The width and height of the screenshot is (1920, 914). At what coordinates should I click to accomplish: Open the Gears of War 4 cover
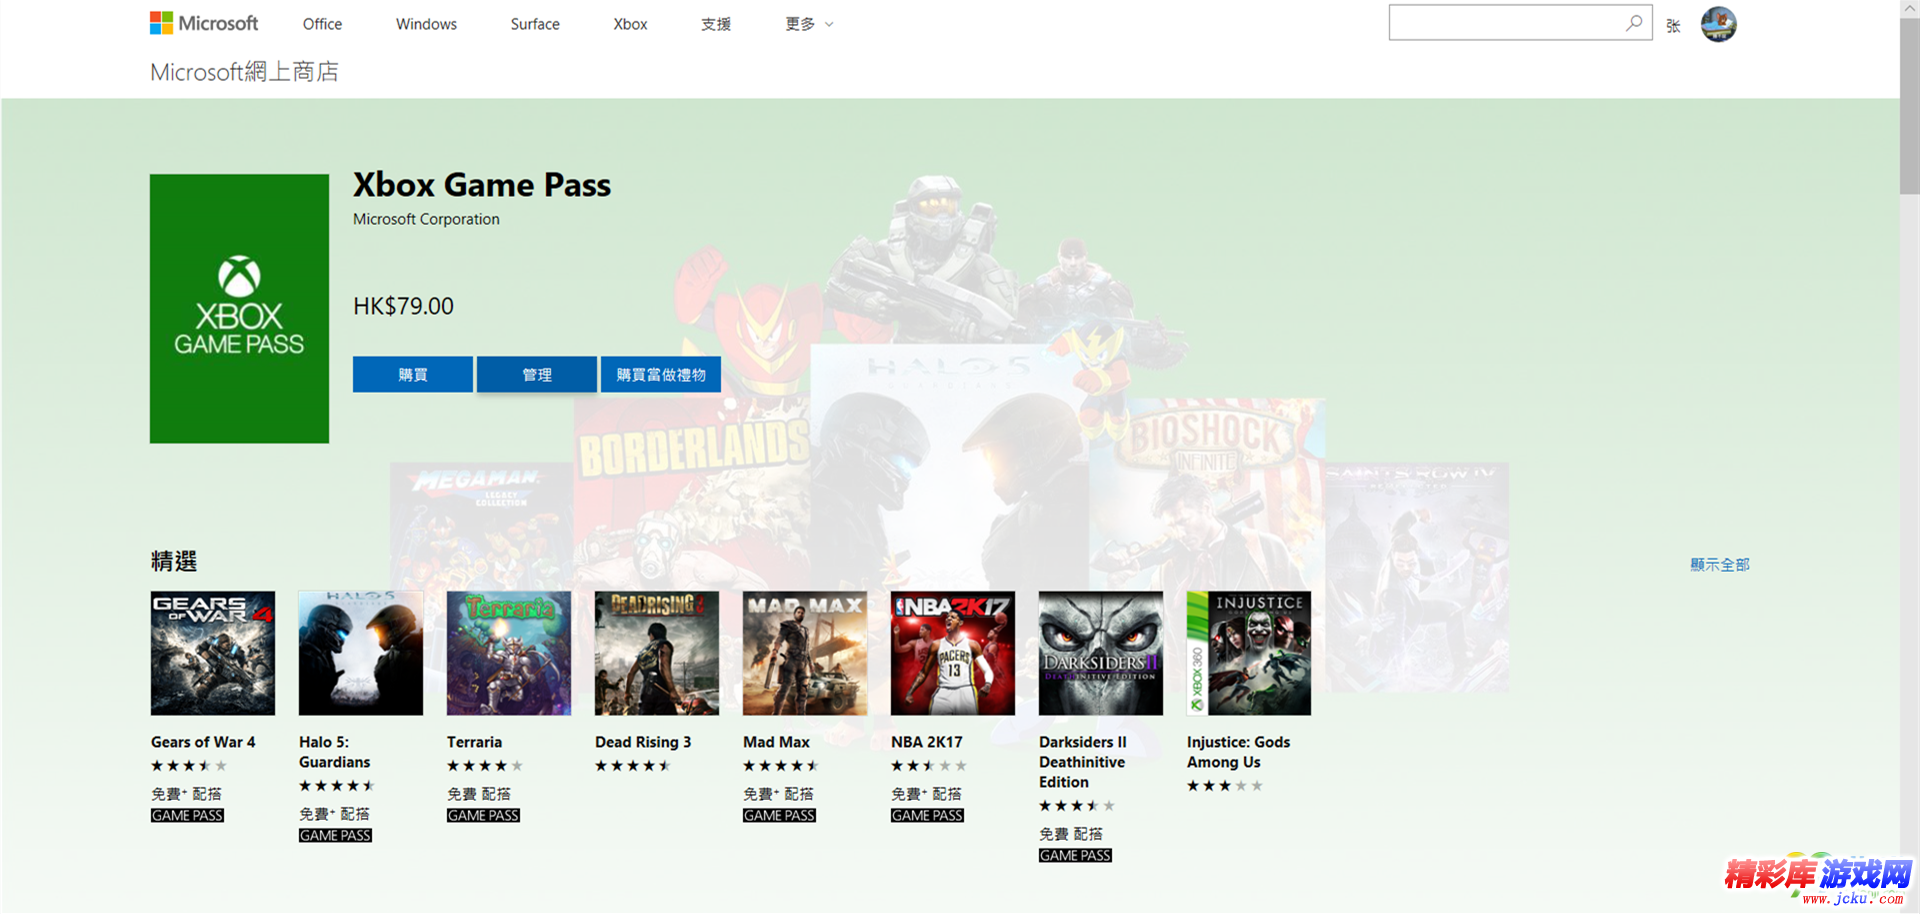click(x=213, y=653)
